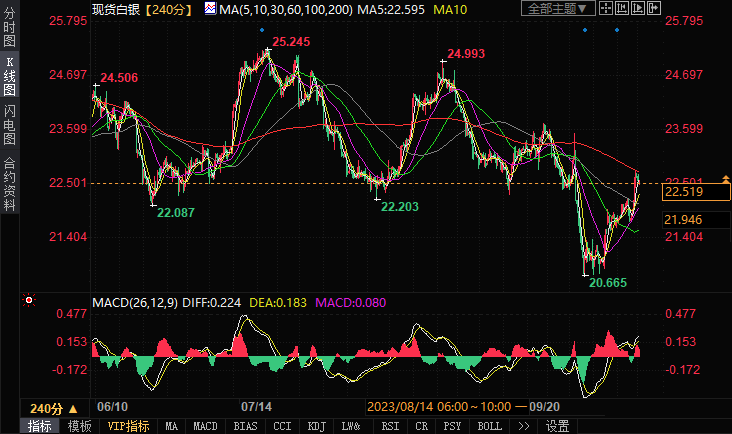Click the jump-to-chart-start axis icon
Image resolution: width=732 pixels, height=434 pixels.
tap(622, 8)
